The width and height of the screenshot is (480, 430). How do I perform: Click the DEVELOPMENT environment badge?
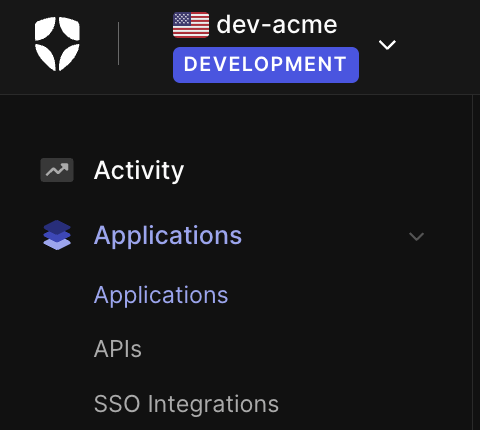[266, 65]
